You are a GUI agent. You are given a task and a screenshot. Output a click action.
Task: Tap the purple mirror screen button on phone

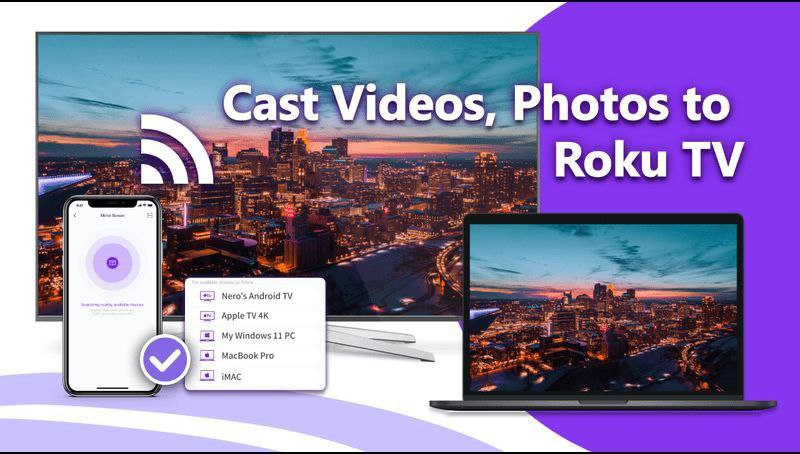coord(113,263)
